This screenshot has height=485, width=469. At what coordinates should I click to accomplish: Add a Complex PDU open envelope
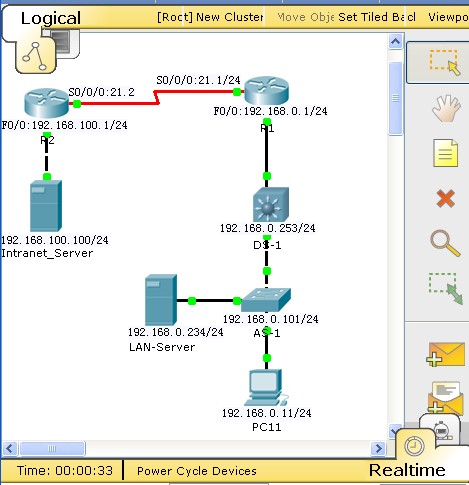tap(445, 398)
